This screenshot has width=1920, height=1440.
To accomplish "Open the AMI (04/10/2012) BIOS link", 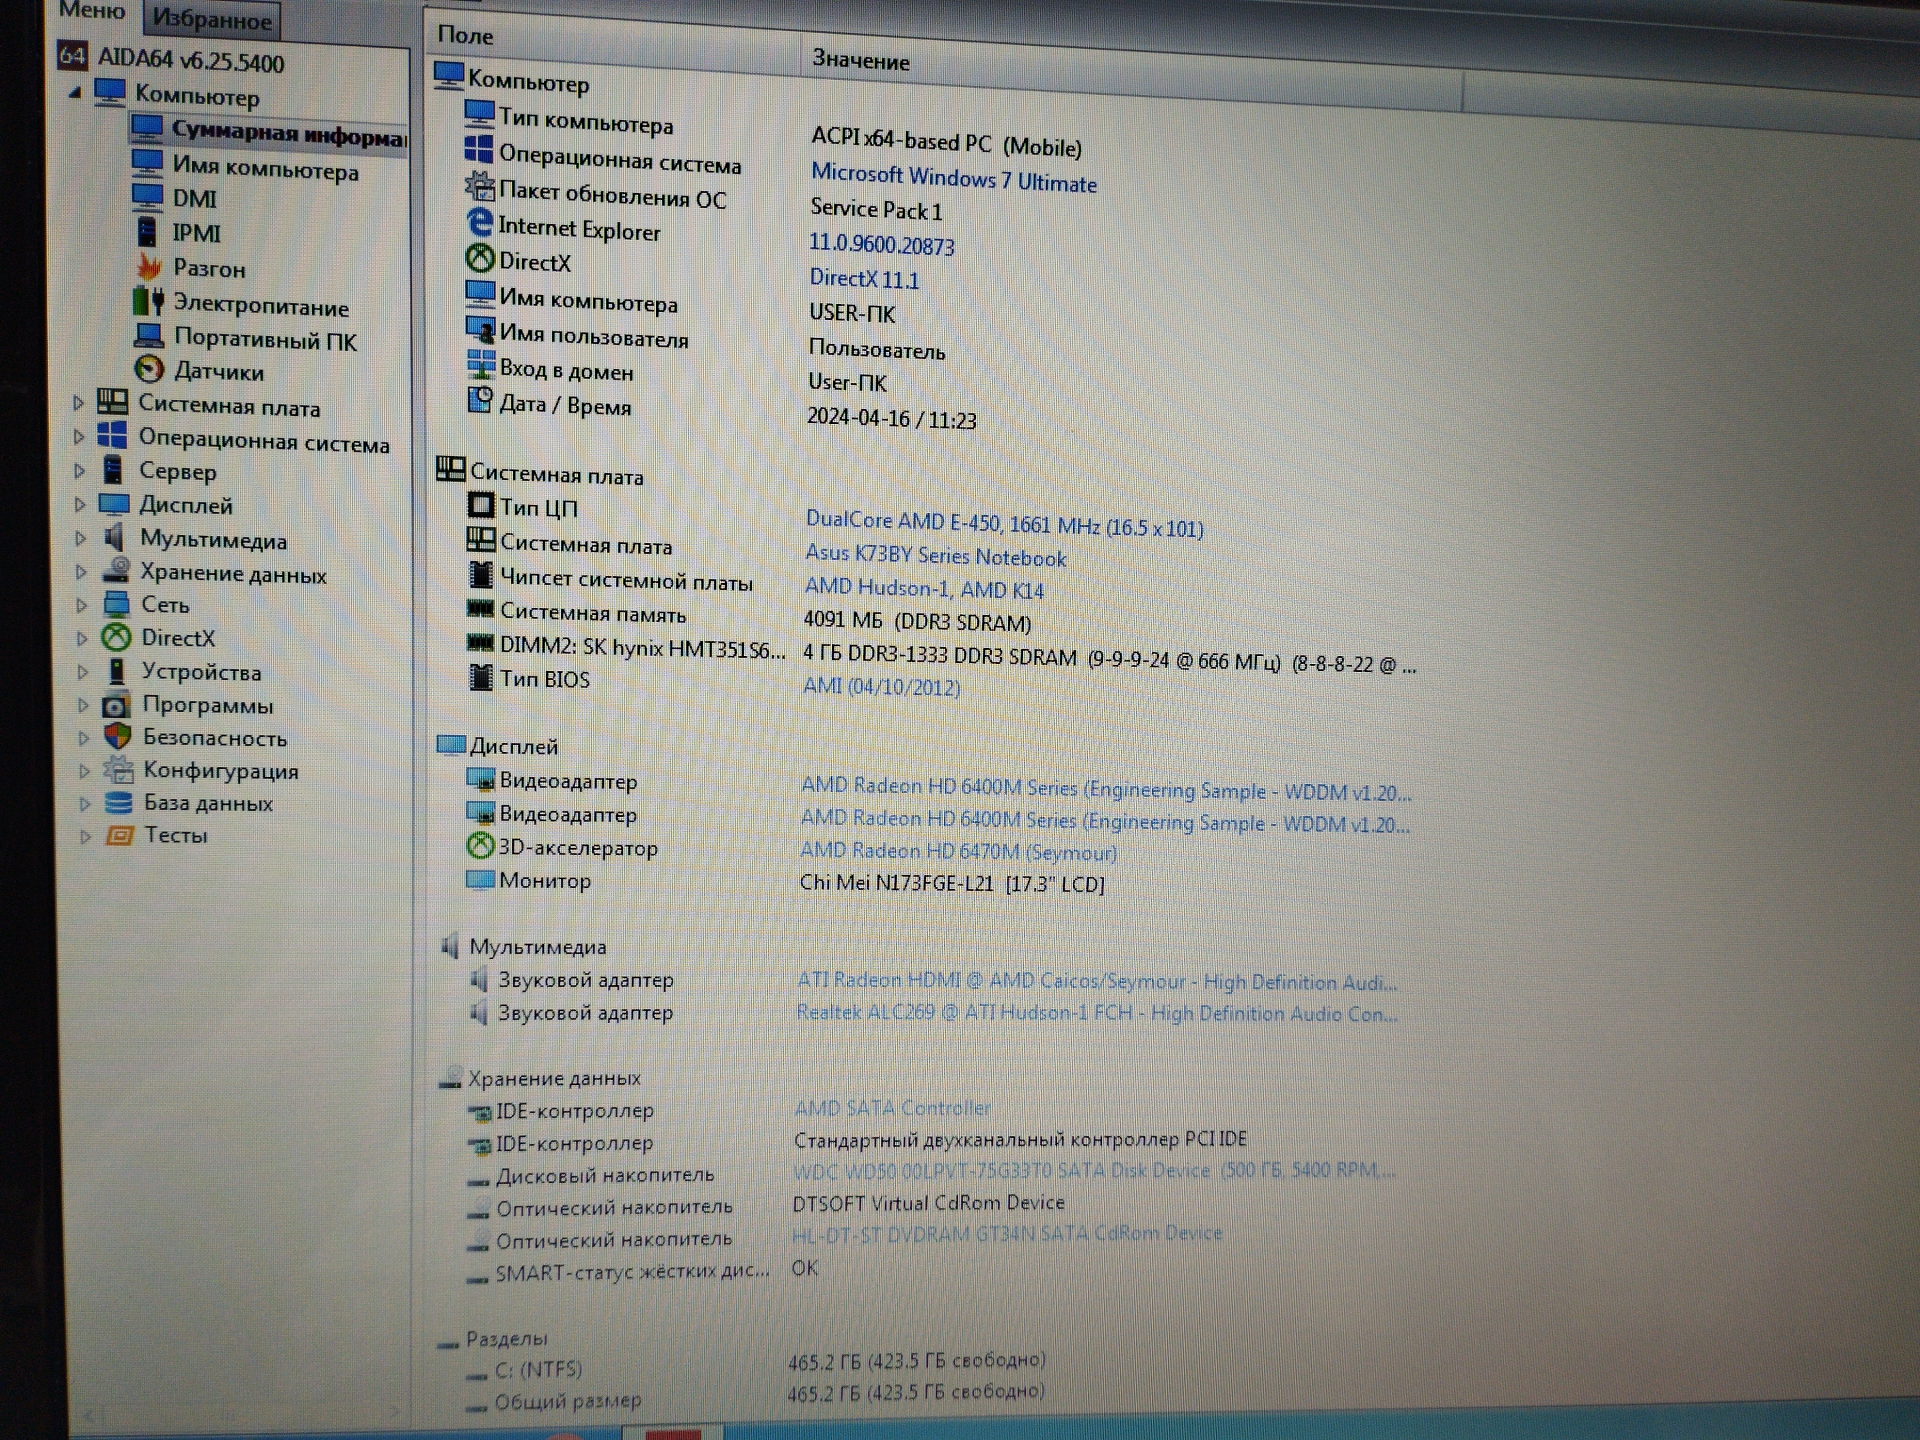I will tap(881, 686).
